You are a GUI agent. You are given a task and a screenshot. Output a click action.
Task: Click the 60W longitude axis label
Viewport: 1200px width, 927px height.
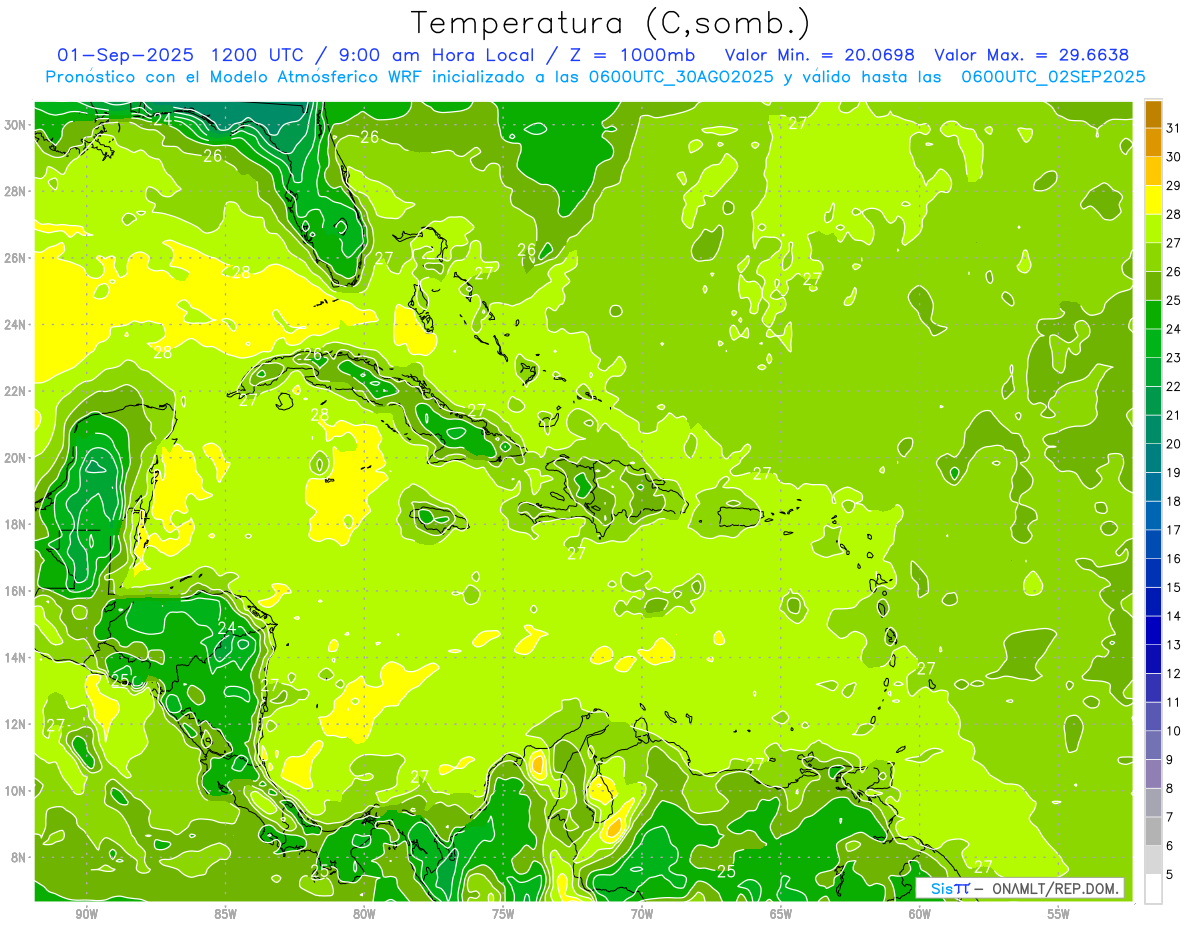920,914
